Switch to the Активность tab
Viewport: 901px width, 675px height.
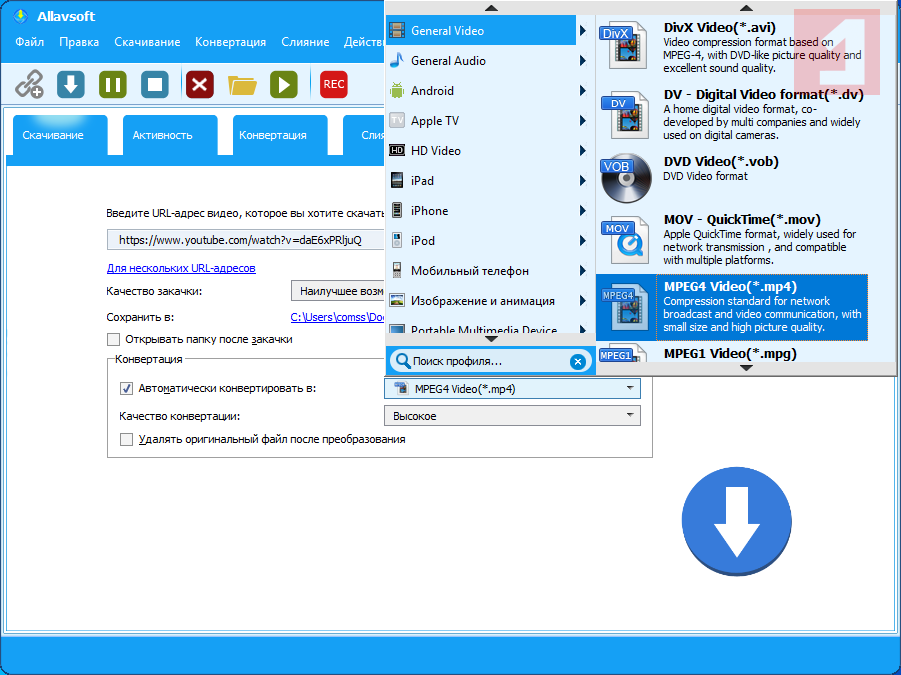tap(170, 135)
